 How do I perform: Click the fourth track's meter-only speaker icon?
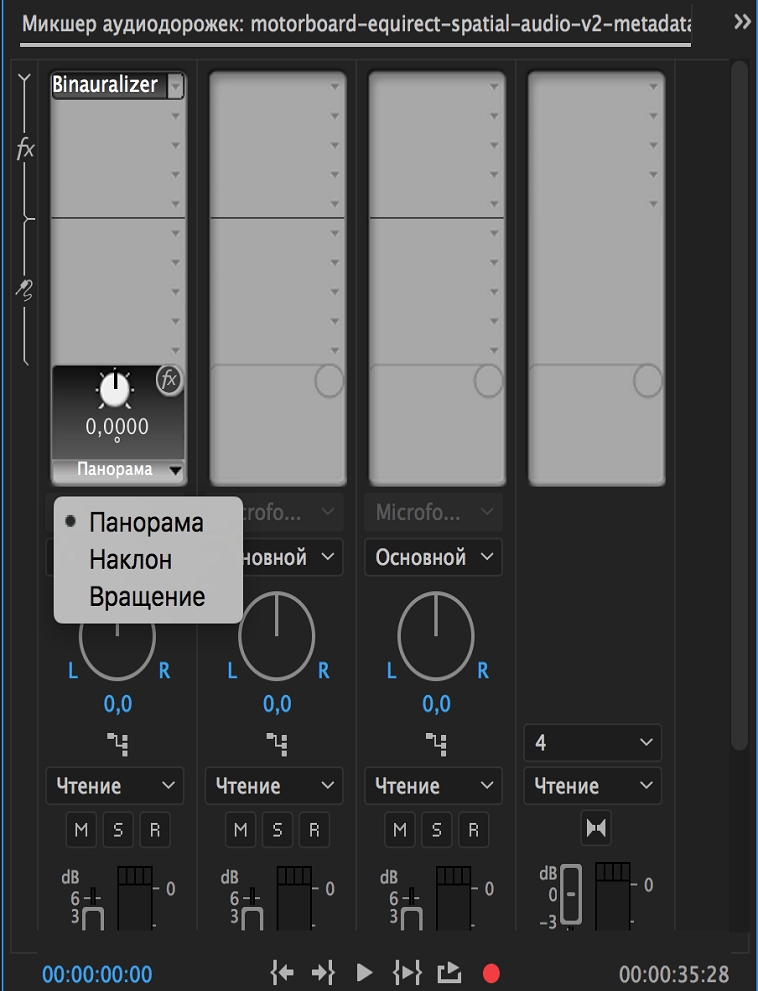pos(596,827)
